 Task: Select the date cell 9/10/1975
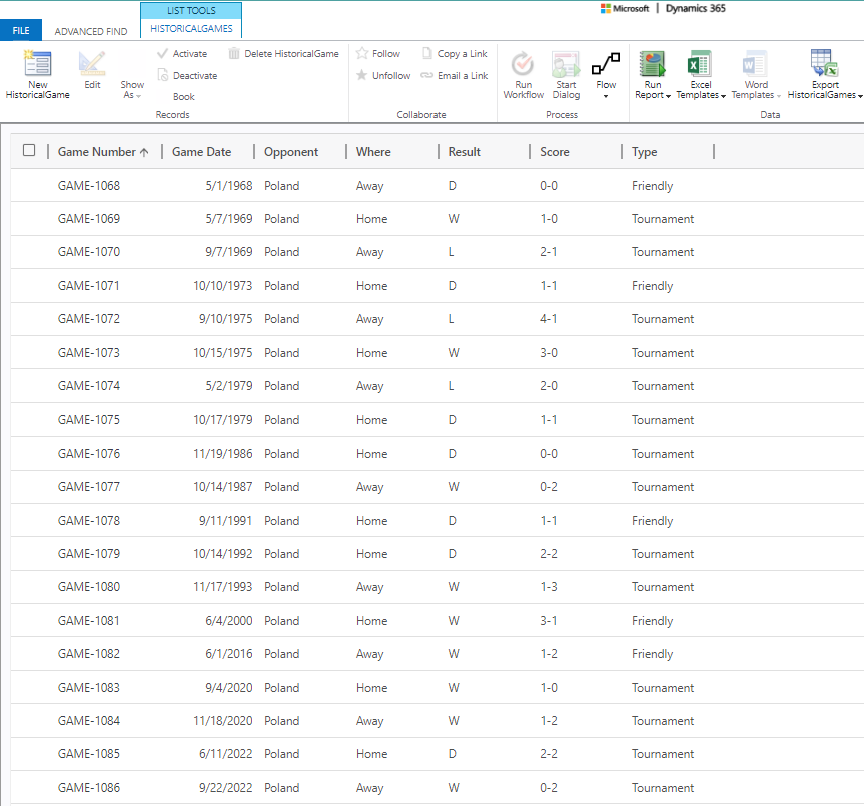click(225, 318)
